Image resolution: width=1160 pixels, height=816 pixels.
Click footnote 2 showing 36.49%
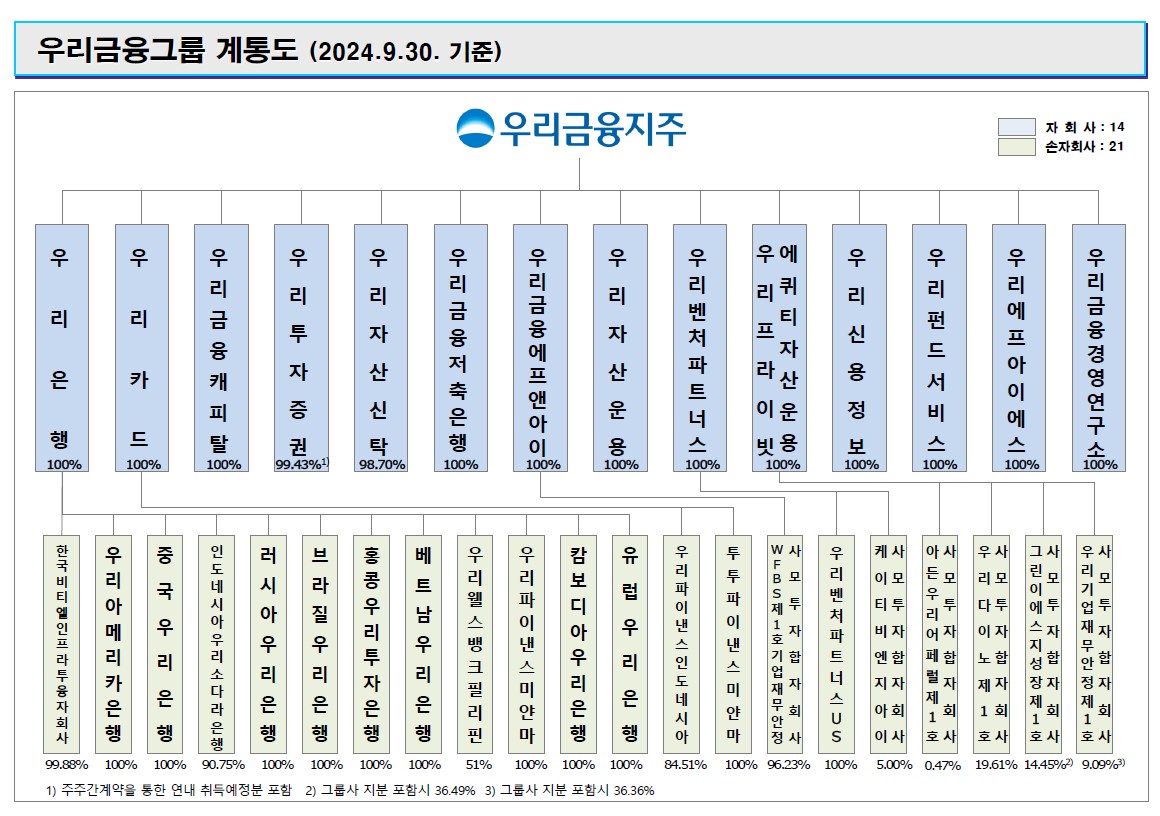click(390, 790)
